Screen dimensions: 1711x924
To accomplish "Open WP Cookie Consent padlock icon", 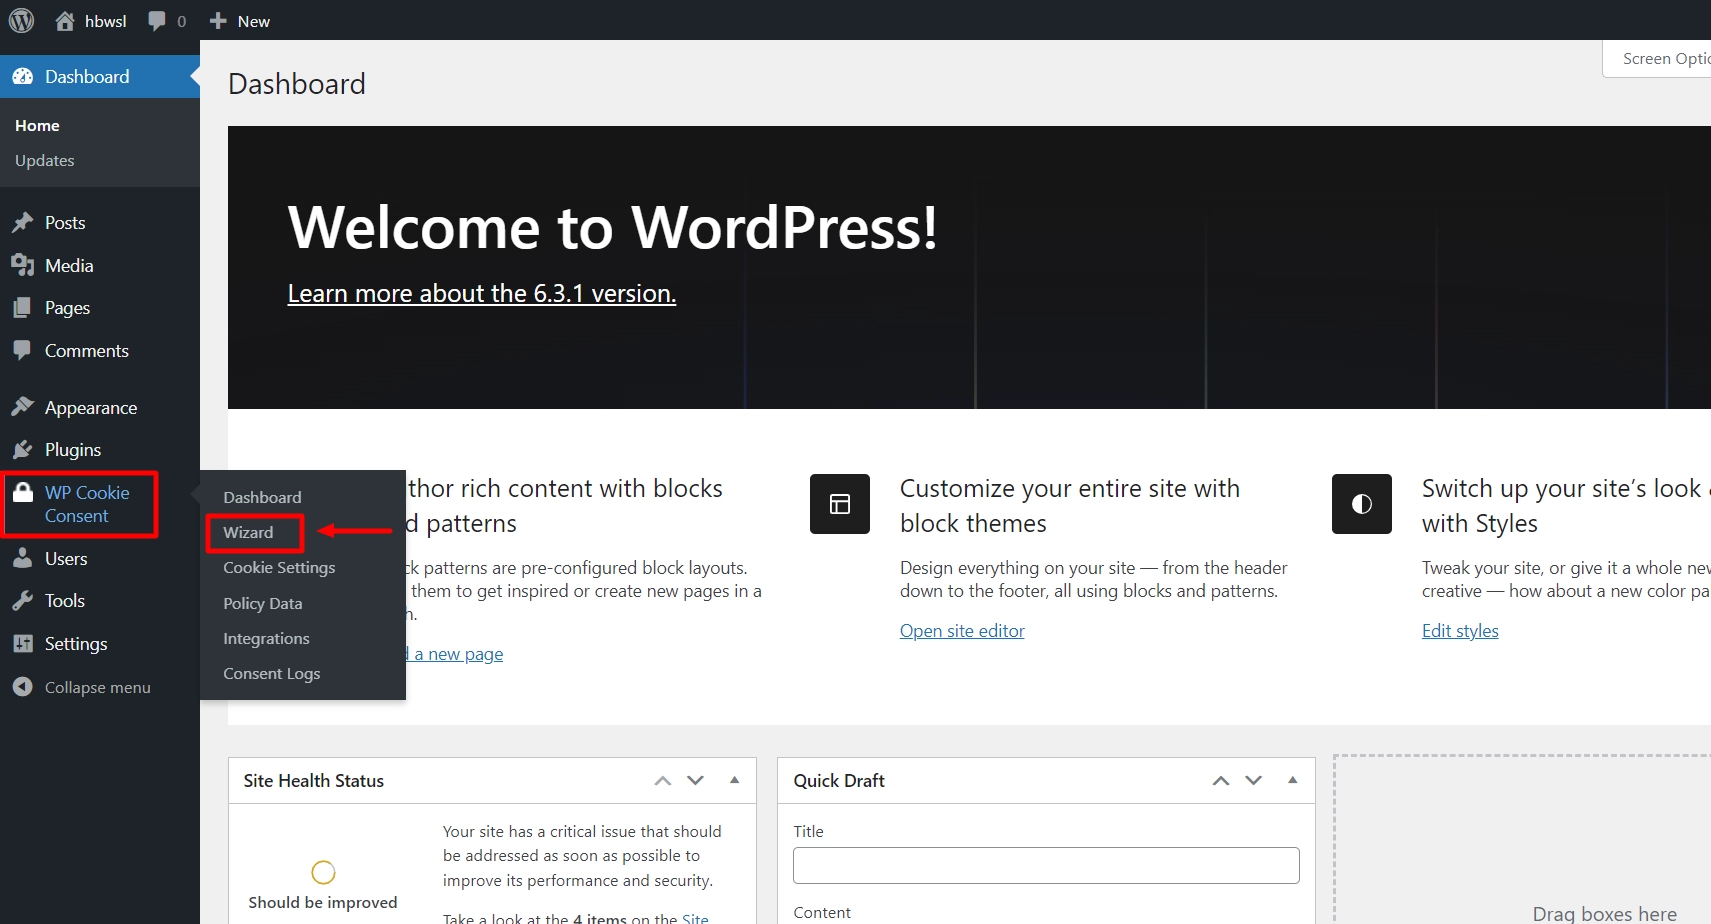I will click(x=23, y=492).
